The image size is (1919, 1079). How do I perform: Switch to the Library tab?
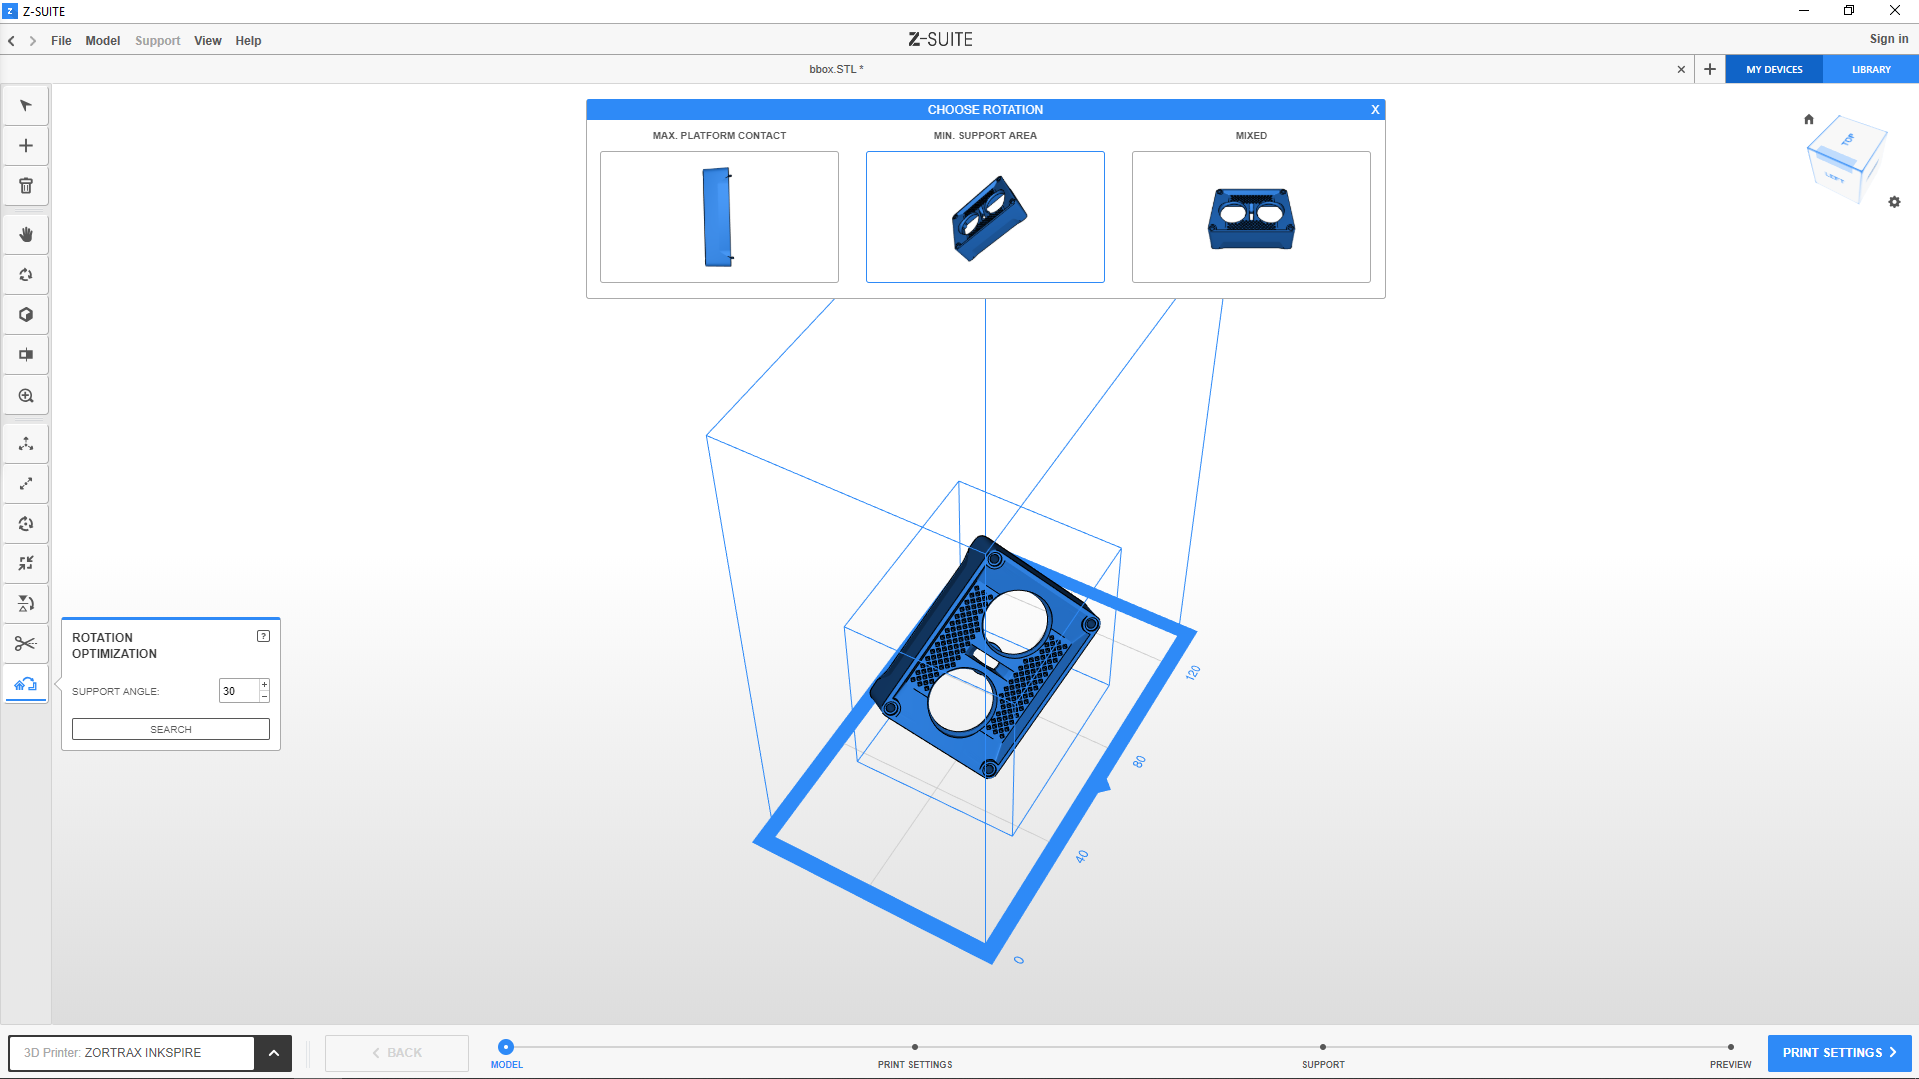[x=1870, y=70]
